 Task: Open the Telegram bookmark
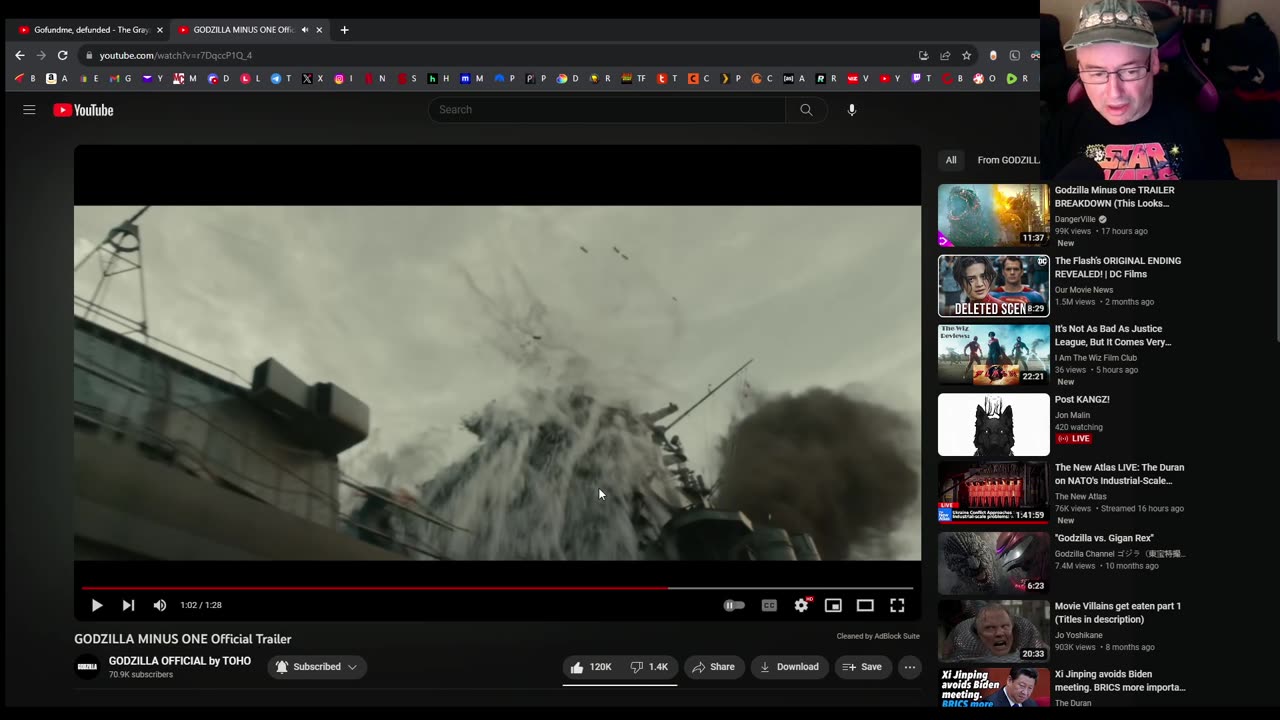(281, 78)
